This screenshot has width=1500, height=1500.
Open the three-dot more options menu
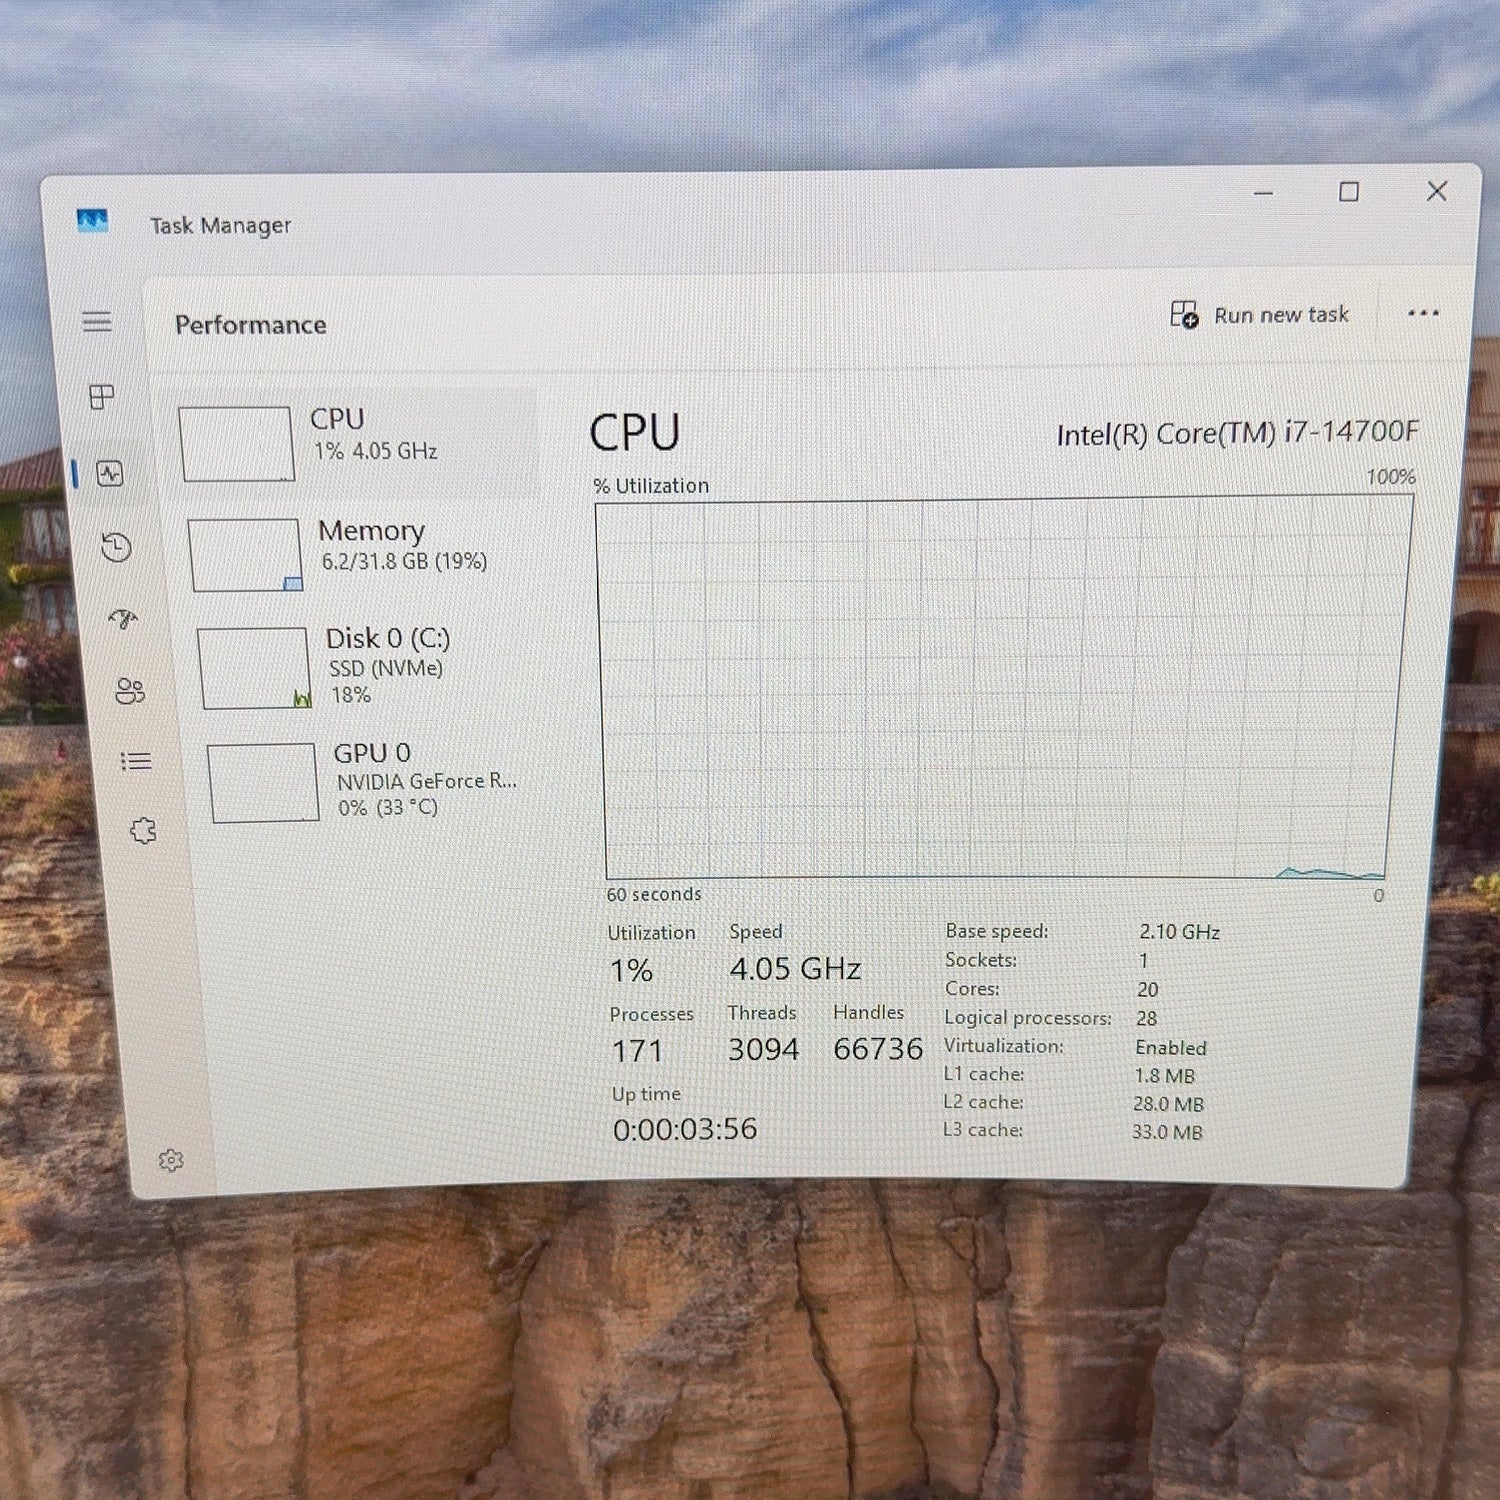pyautogui.click(x=1423, y=313)
